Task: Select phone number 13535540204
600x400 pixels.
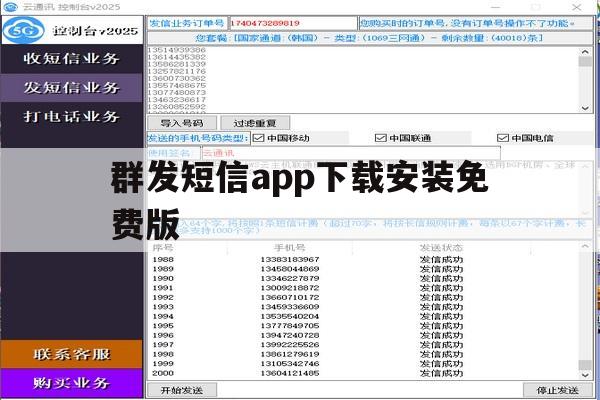Action: pos(290,316)
